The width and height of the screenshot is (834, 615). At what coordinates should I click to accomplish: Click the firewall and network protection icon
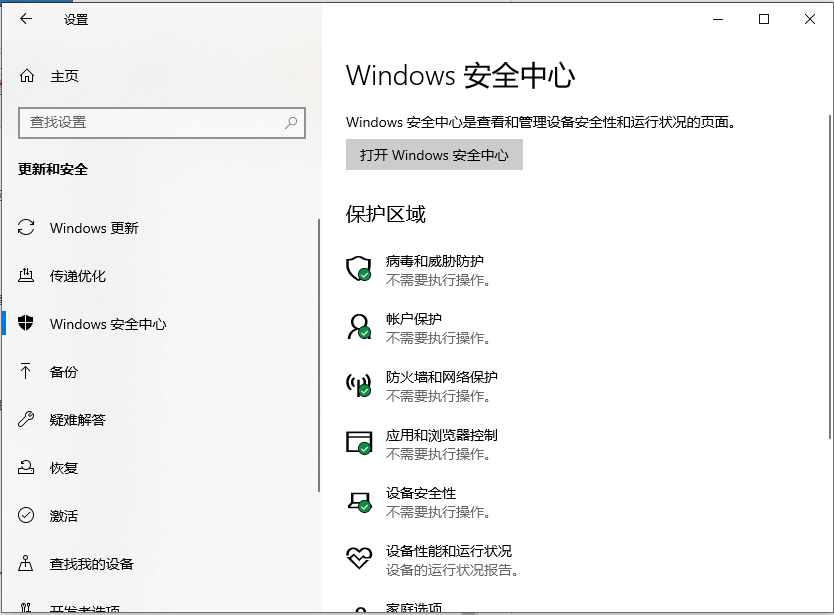pos(358,385)
